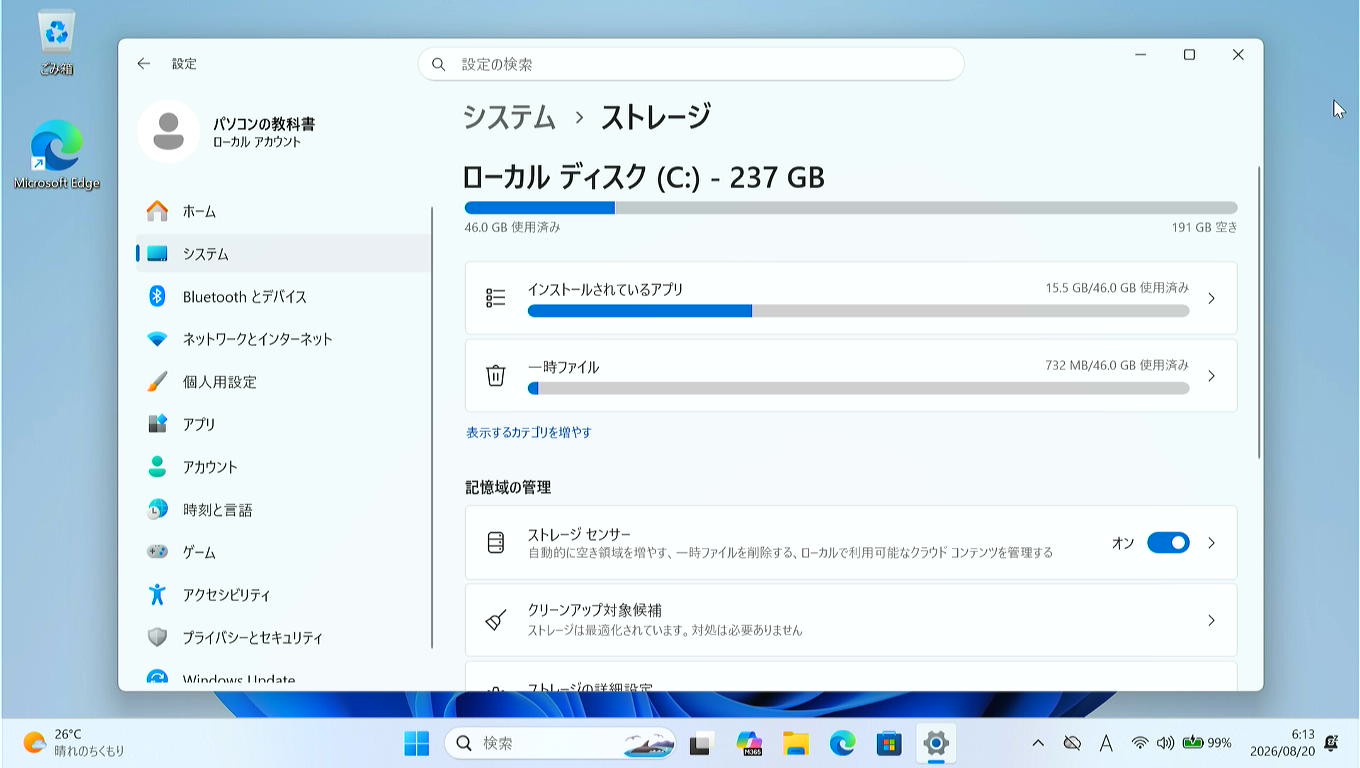Click the Time & language clock icon
This screenshot has height=768, width=1360.
pyautogui.click(x=157, y=509)
